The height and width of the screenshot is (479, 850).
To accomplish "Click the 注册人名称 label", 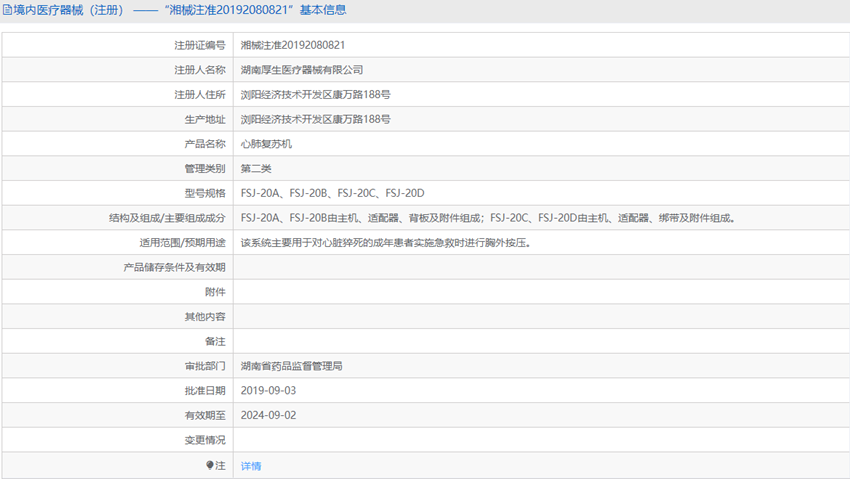I will click(x=199, y=70).
